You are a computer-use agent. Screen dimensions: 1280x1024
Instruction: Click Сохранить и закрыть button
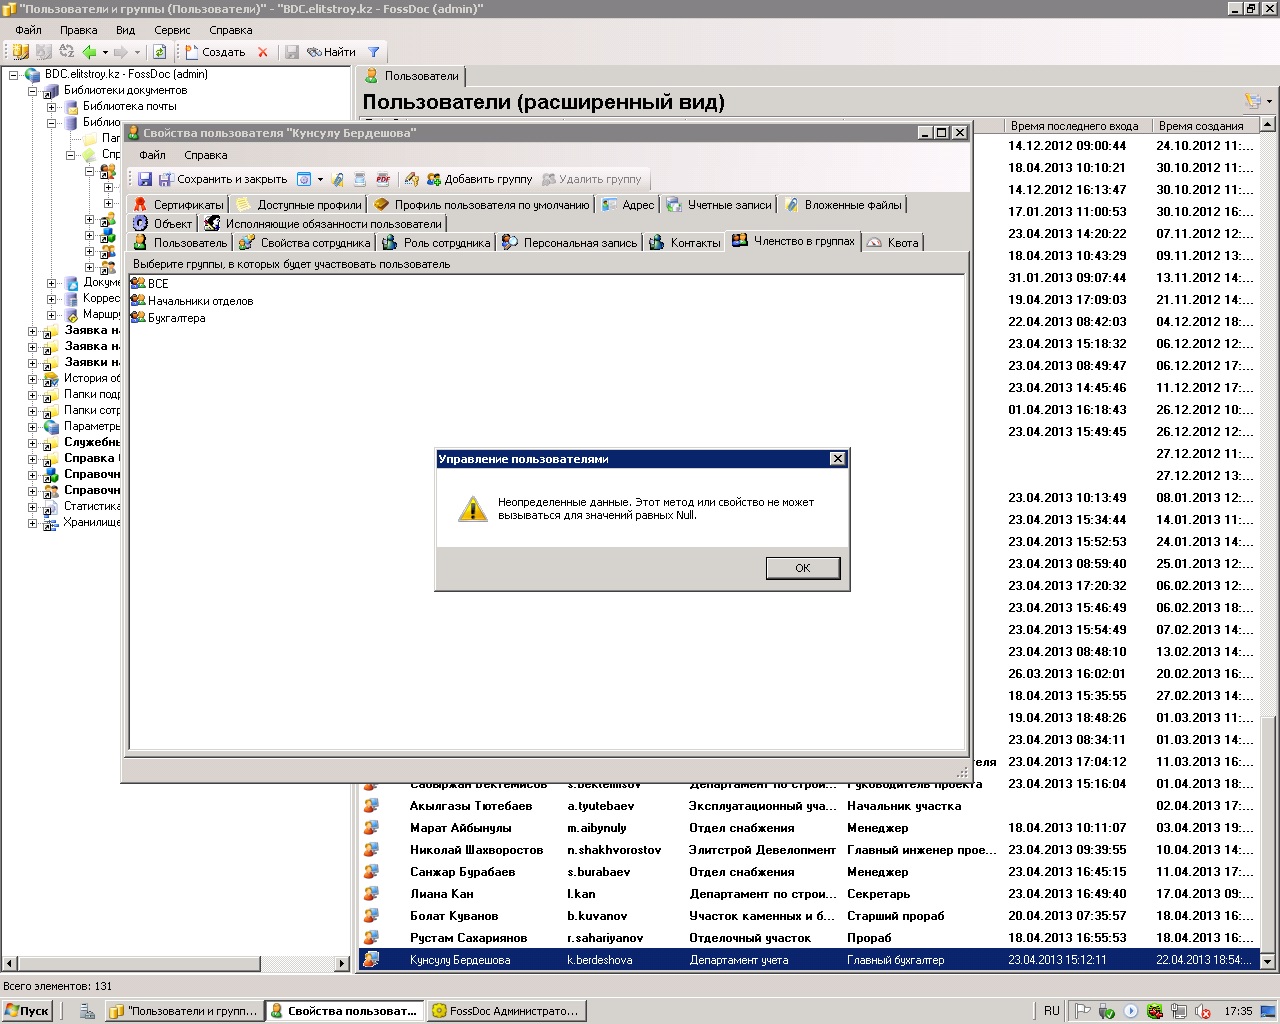pos(222,179)
